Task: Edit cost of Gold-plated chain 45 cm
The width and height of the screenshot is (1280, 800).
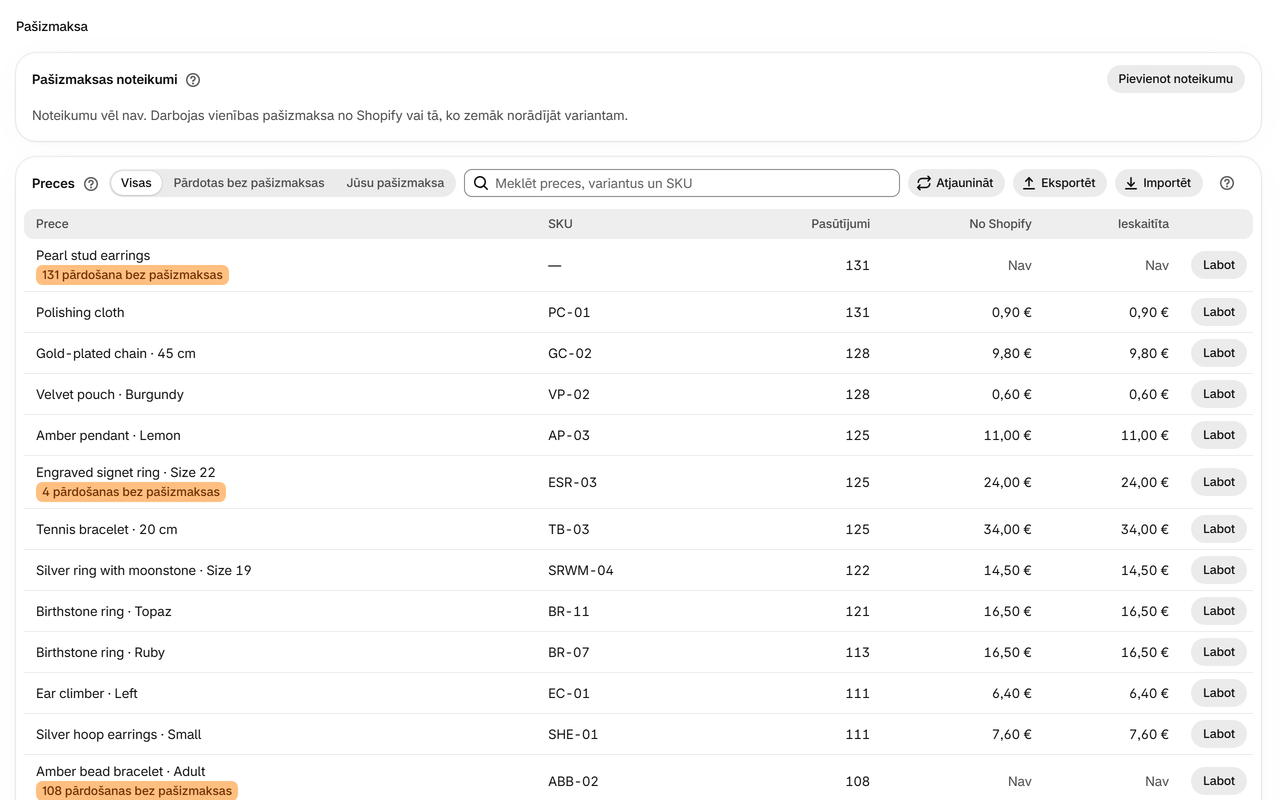Action: click(x=1218, y=353)
